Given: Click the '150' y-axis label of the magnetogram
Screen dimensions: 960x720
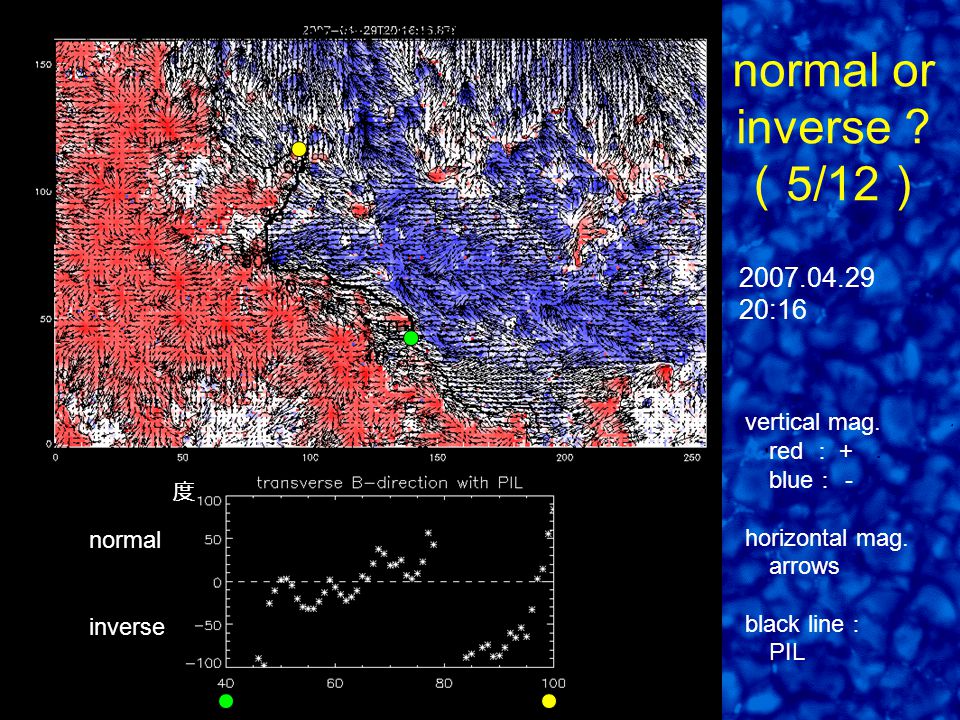Looking at the screenshot, I should 43,64.
